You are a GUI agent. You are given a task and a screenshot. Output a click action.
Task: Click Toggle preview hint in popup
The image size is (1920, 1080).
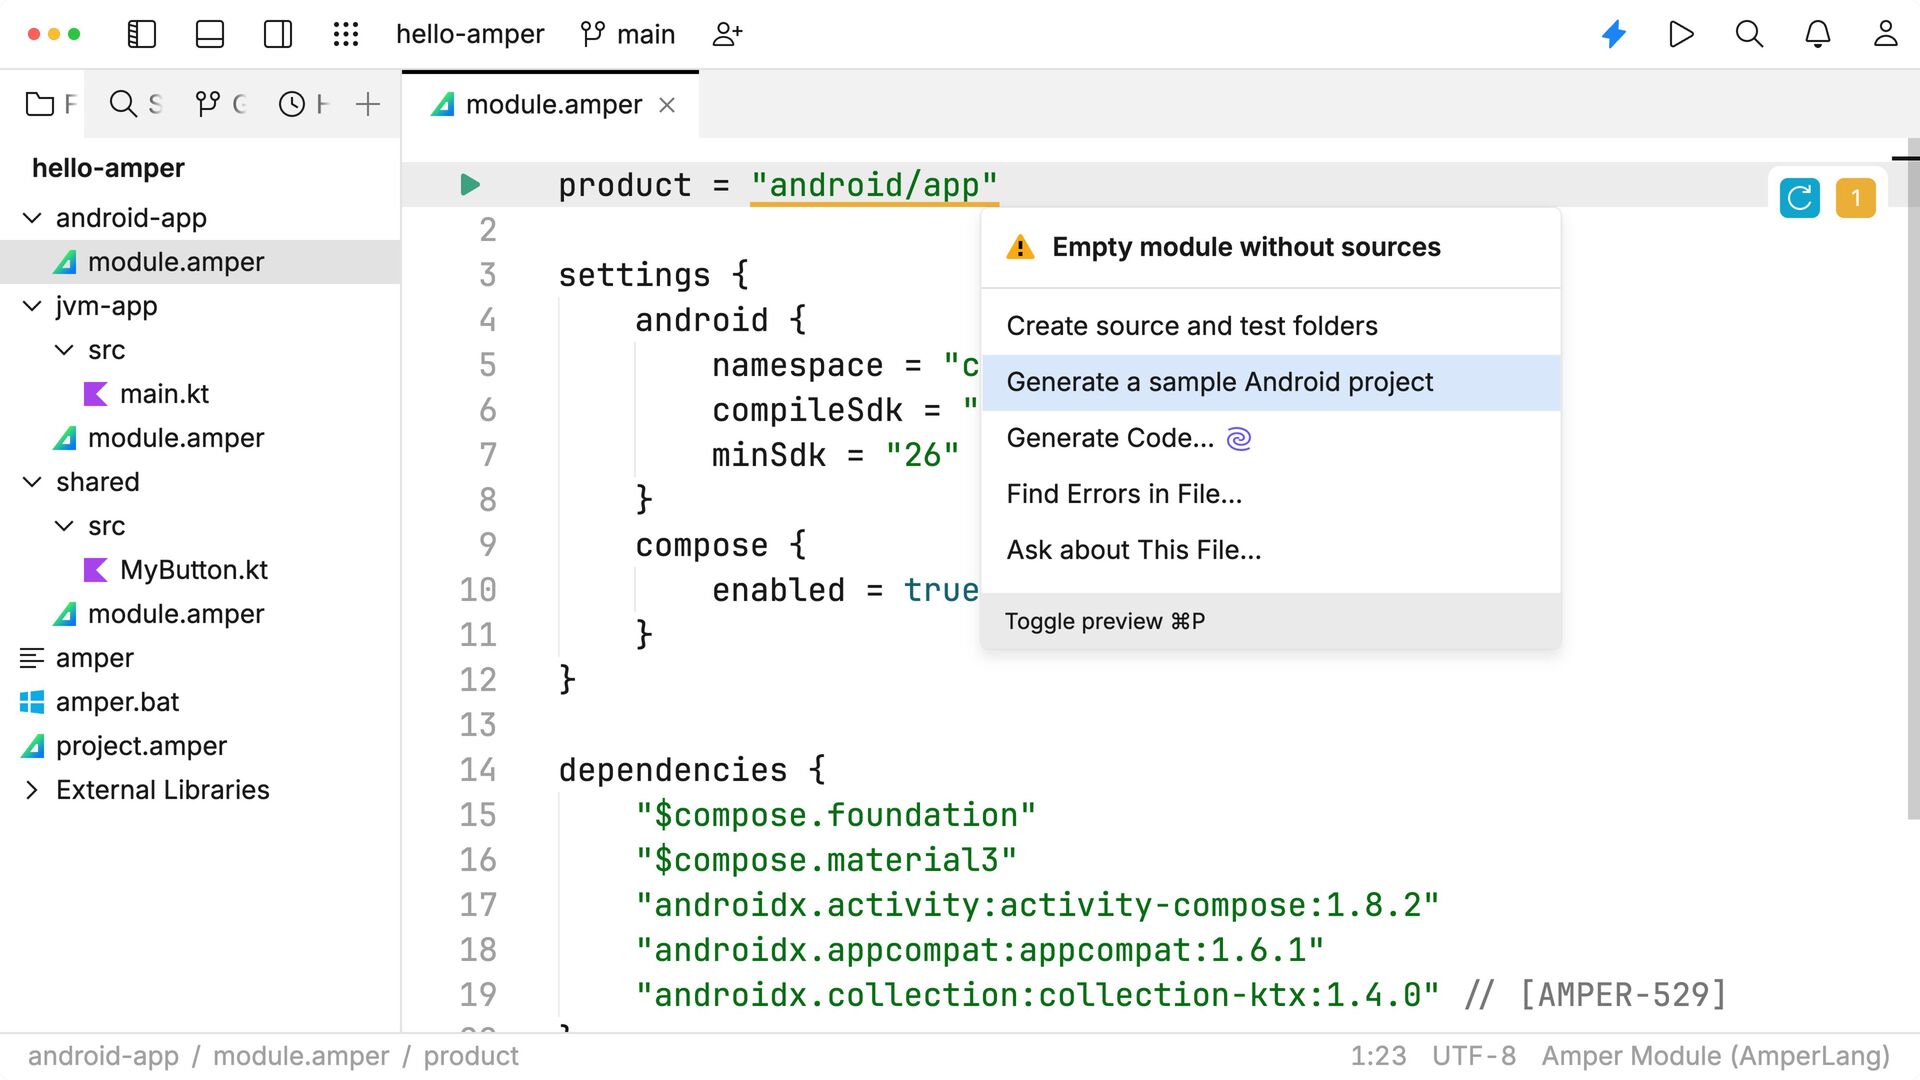(x=1104, y=621)
